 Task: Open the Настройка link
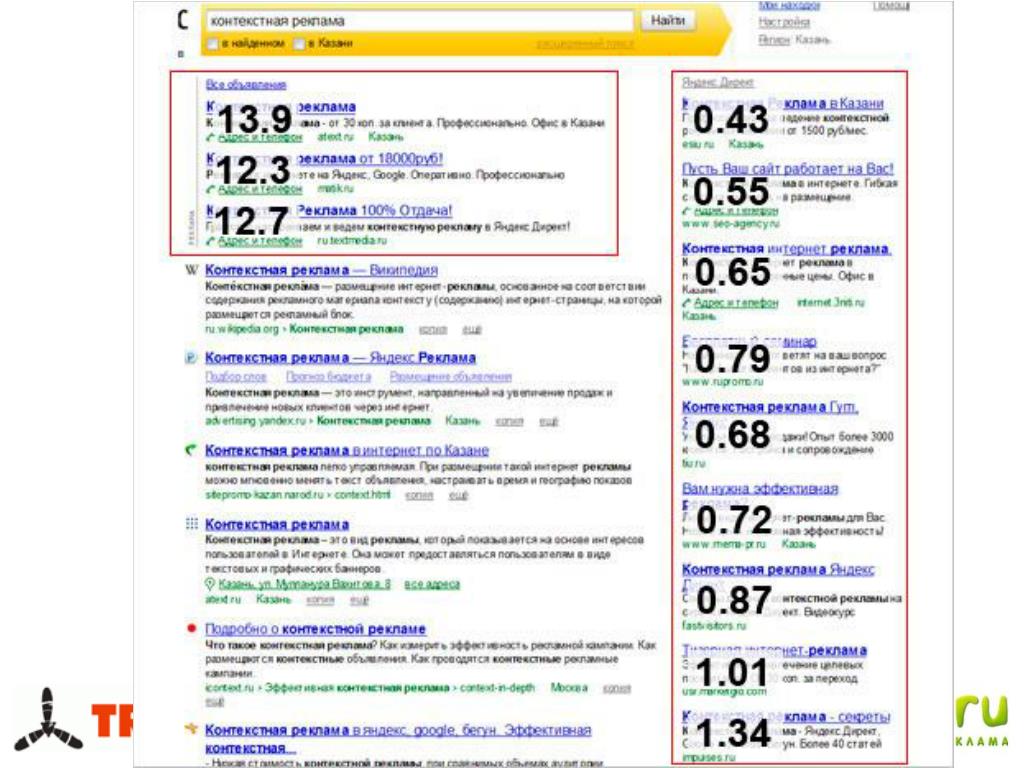coord(784,22)
